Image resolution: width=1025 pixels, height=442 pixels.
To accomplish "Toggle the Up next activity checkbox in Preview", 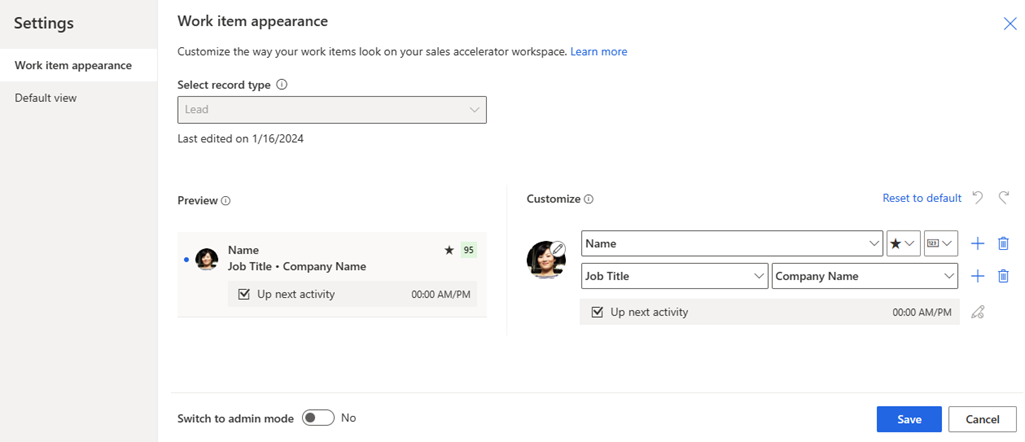I will tap(244, 294).
